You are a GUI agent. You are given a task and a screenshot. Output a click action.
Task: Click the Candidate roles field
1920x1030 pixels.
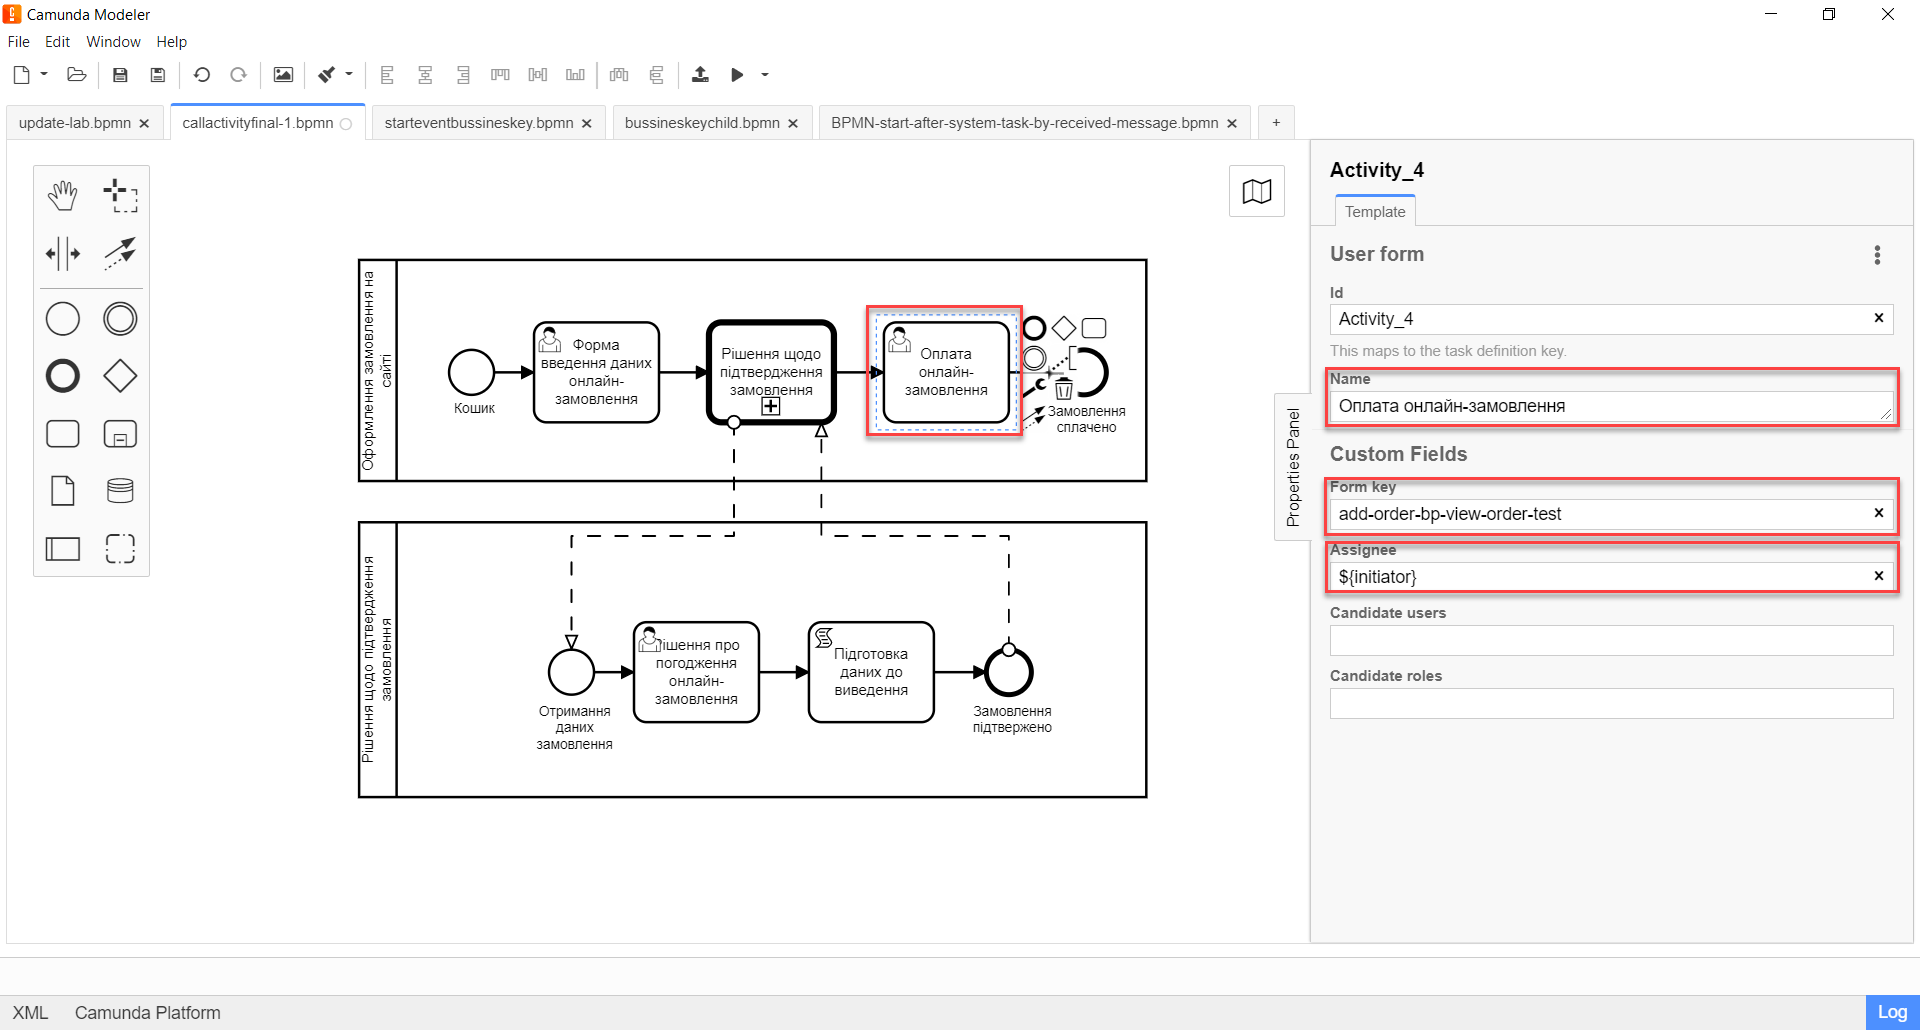[x=1611, y=703]
